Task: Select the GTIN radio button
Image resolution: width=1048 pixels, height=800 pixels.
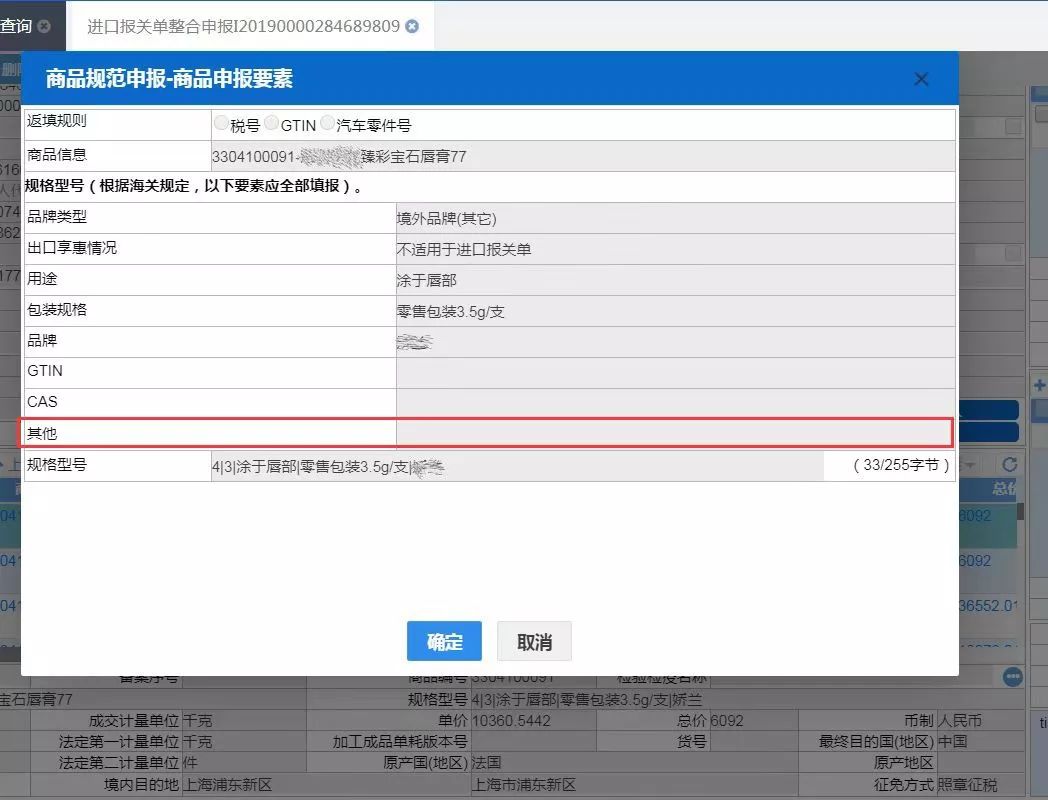Action: point(271,123)
